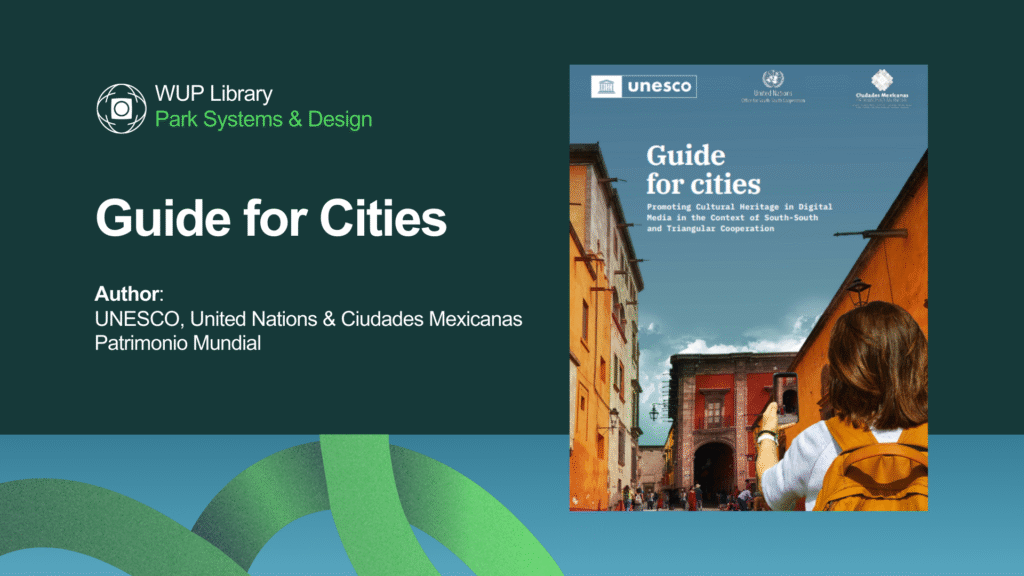
Task: Click the 'Author:' label
Action: tap(129, 294)
